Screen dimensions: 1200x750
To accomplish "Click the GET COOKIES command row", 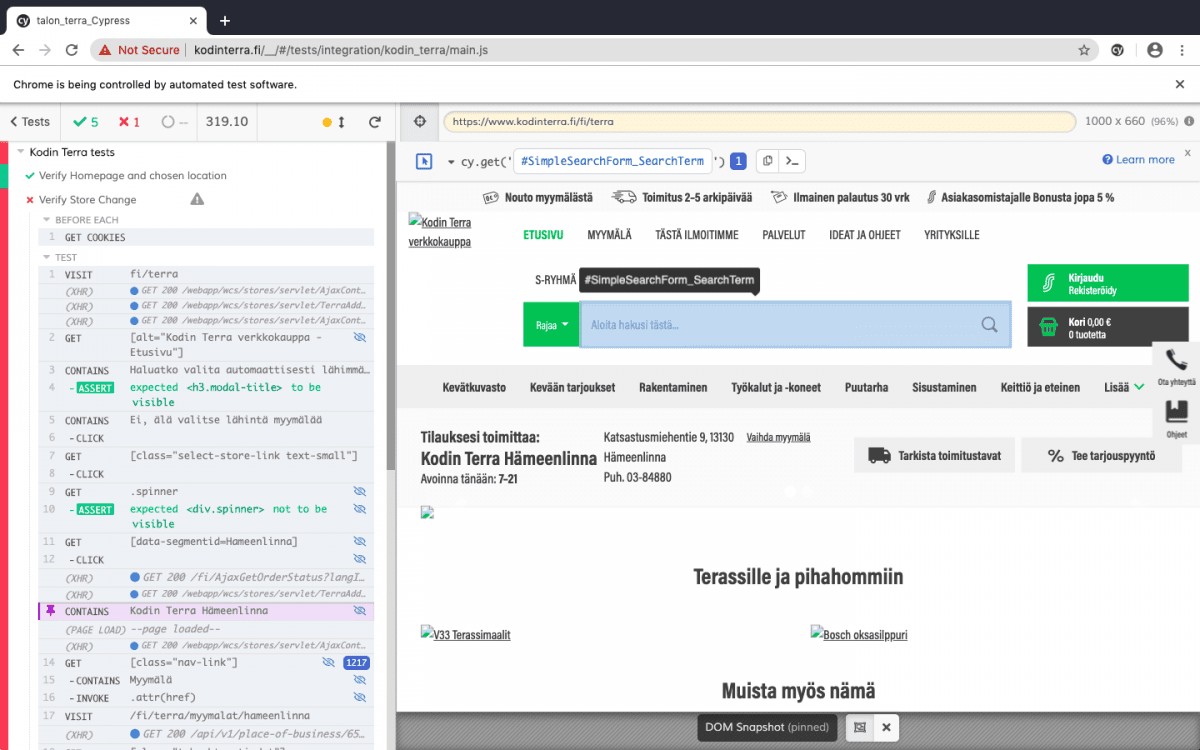I will 206,237.
